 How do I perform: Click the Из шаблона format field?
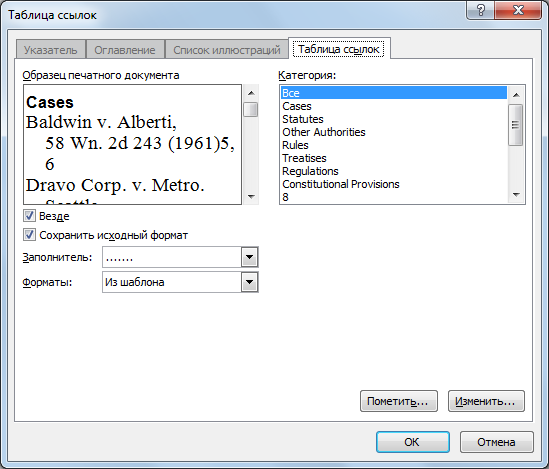tap(172, 282)
